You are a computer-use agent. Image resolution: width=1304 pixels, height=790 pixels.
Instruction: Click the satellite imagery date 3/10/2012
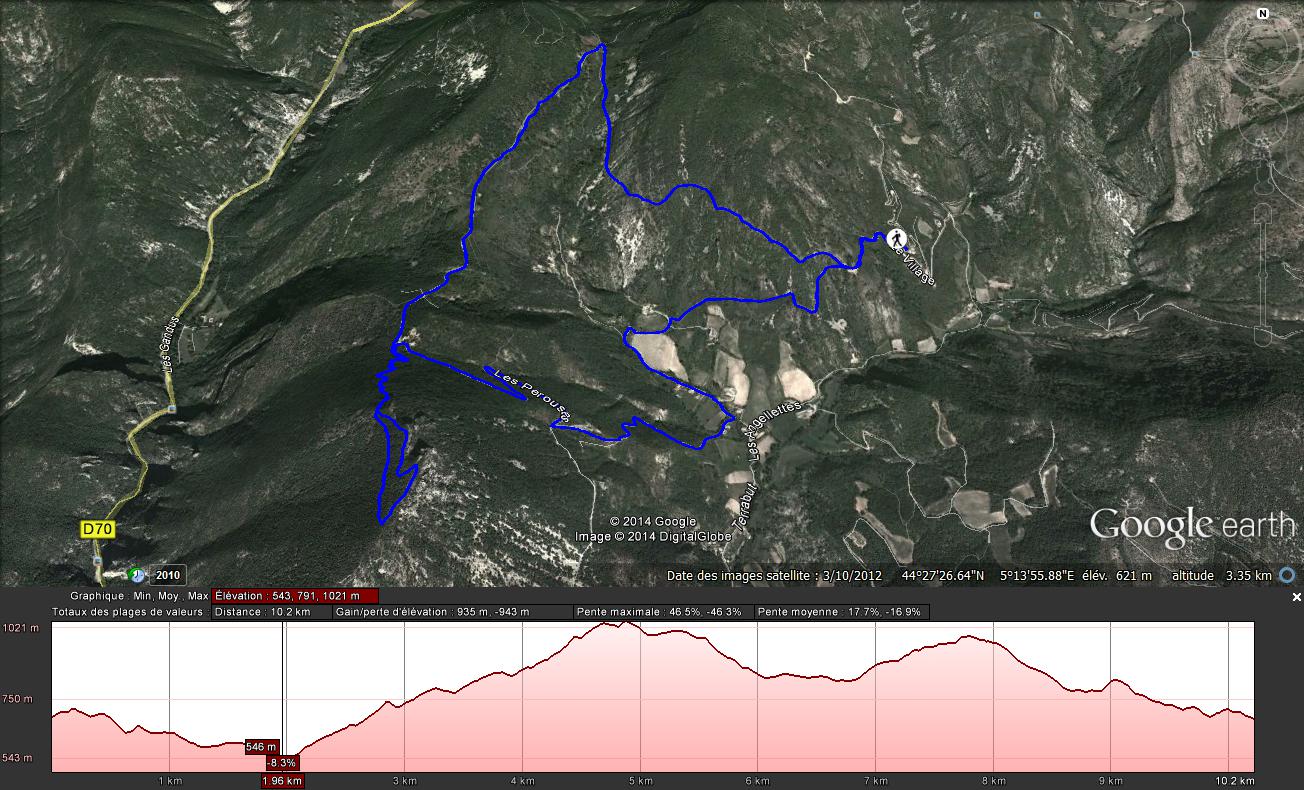(x=852, y=576)
